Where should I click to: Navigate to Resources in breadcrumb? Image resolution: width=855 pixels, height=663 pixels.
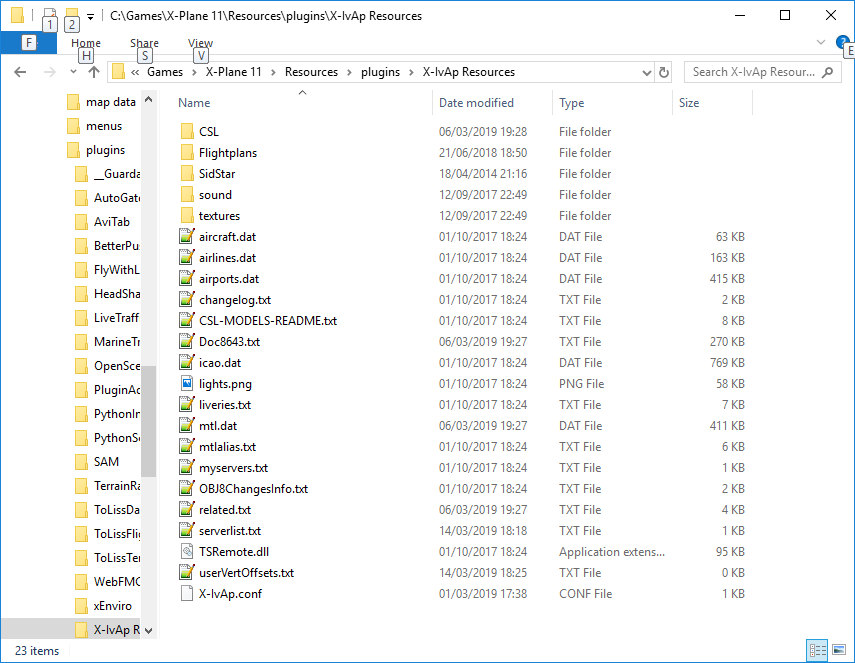coord(311,72)
